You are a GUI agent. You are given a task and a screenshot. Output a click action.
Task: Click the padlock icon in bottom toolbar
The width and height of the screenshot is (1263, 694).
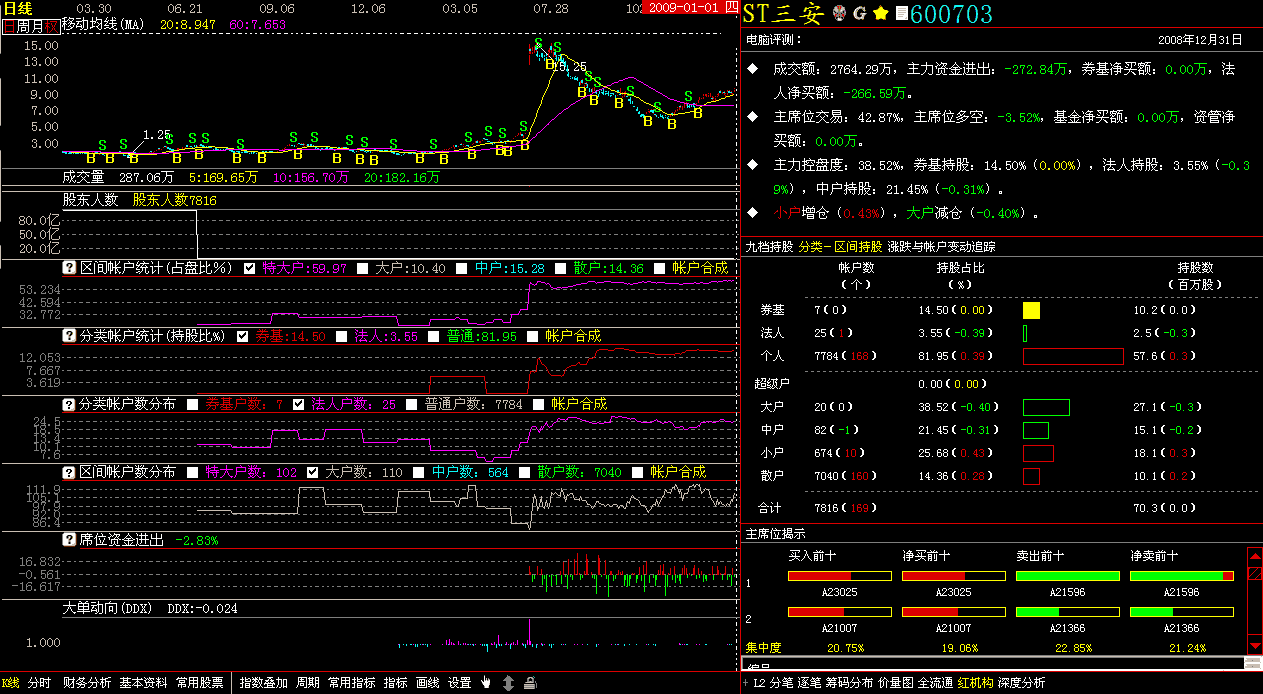[x=530, y=683]
